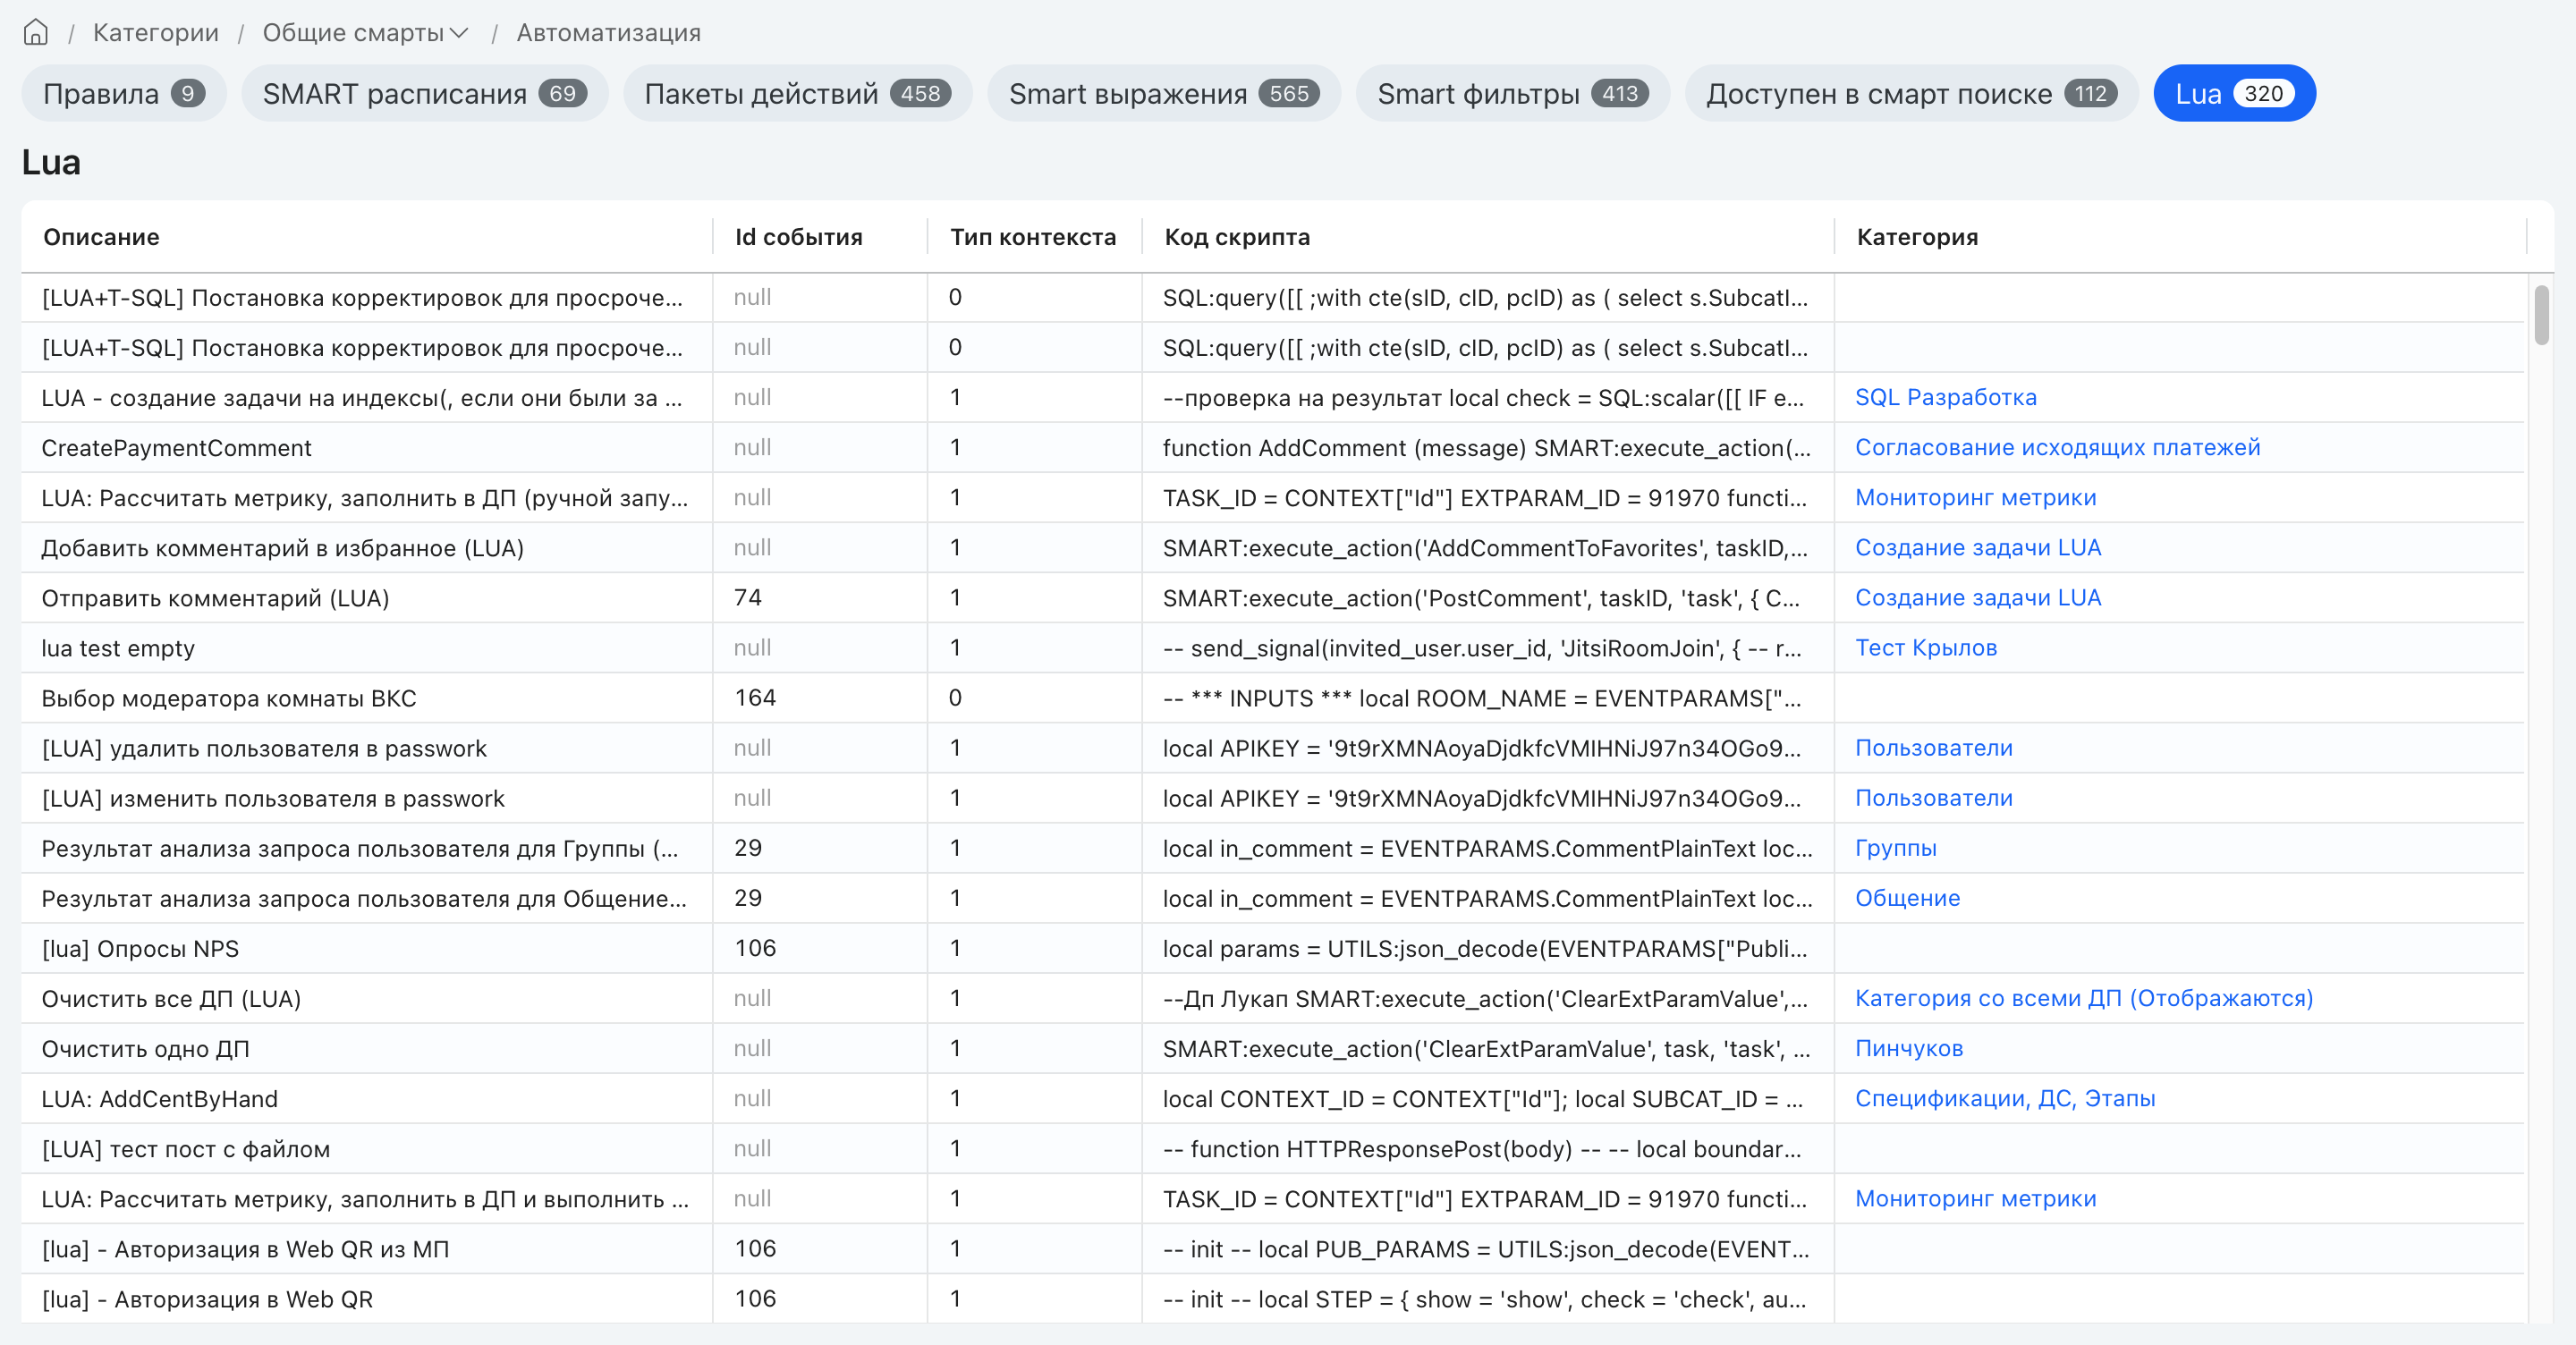This screenshot has height=1345, width=2576.
Task: Open Согласование исходящих платежей category link
Action: (2057, 448)
